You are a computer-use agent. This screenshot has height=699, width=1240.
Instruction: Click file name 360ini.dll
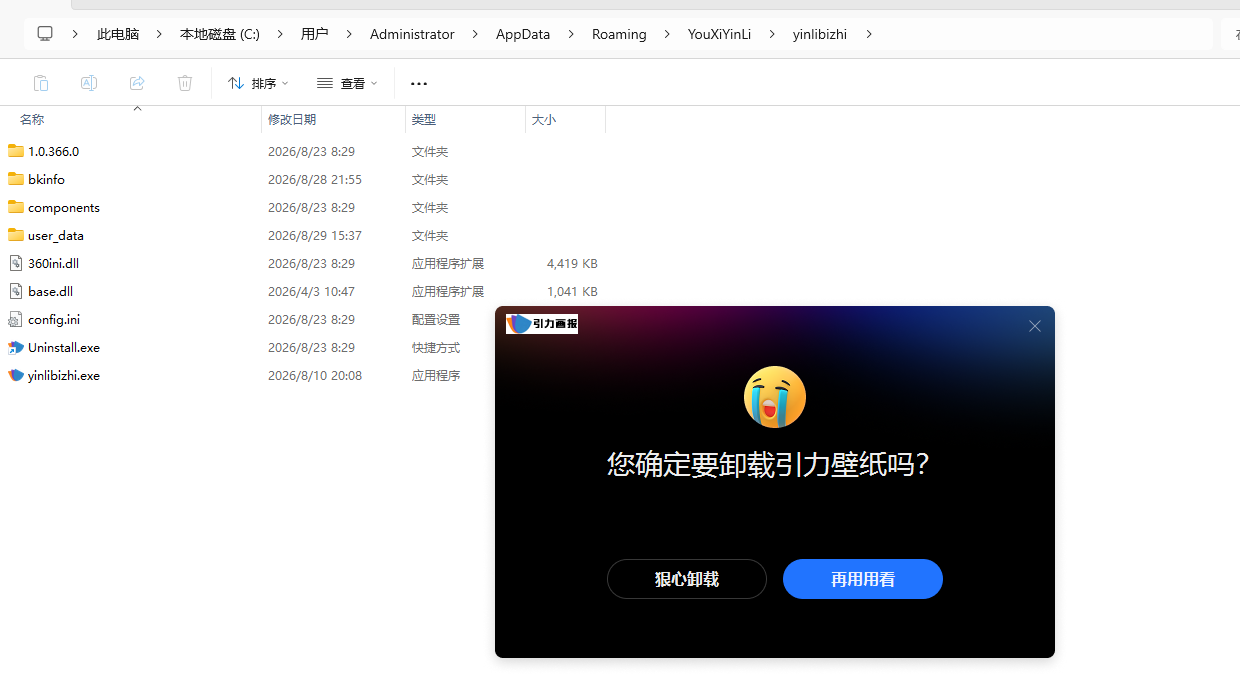coord(53,263)
